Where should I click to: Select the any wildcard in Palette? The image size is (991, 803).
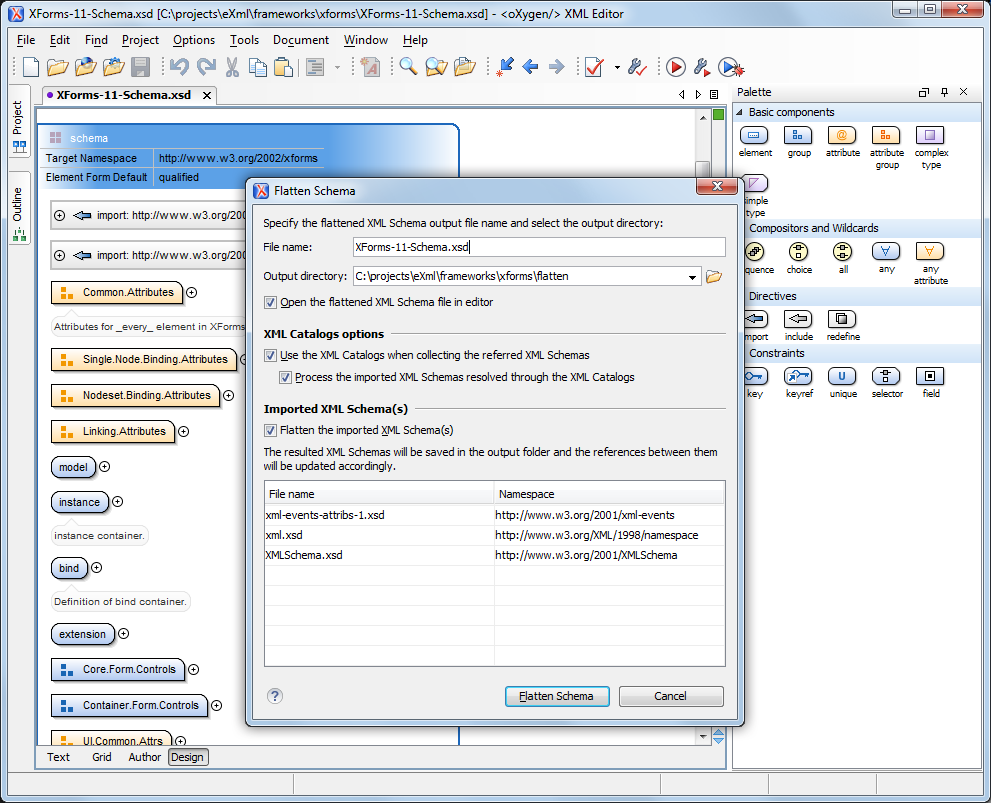886,258
